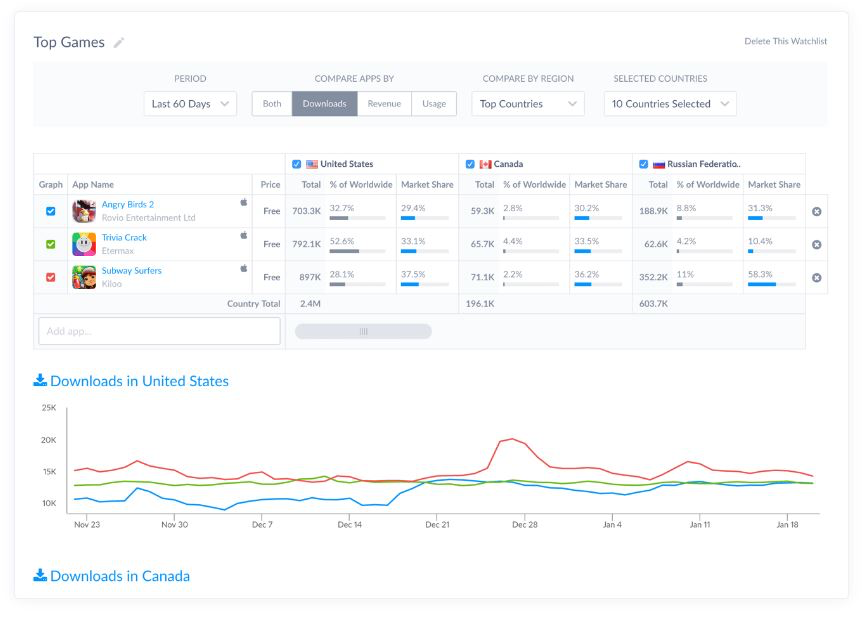The height and width of the screenshot is (621, 863).
Task: Open Downloads in Canada heading link
Action: coord(120,576)
